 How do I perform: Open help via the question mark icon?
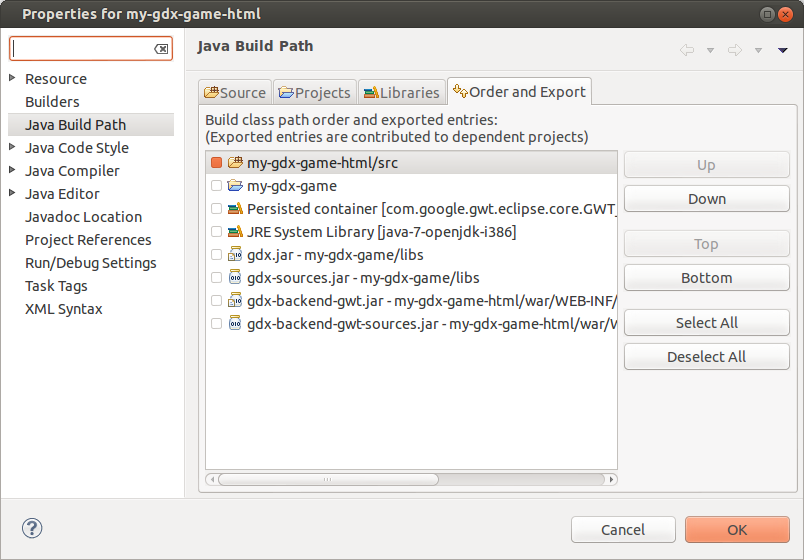pyautogui.click(x=32, y=528)
